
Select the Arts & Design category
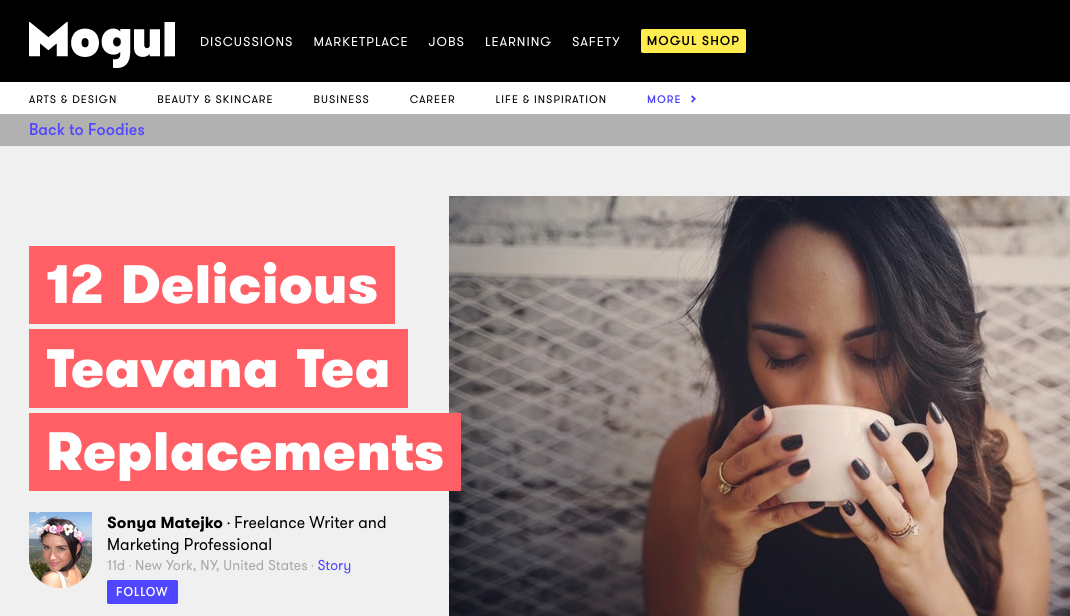click(x=72, y=99)
